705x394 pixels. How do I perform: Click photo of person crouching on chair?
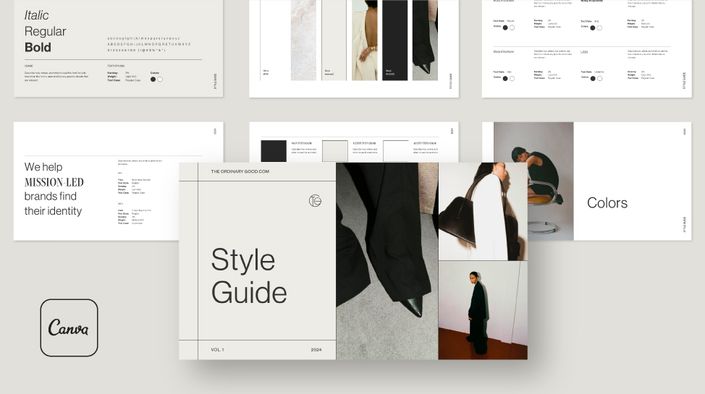pyautogui.click(x=534, y=181)
